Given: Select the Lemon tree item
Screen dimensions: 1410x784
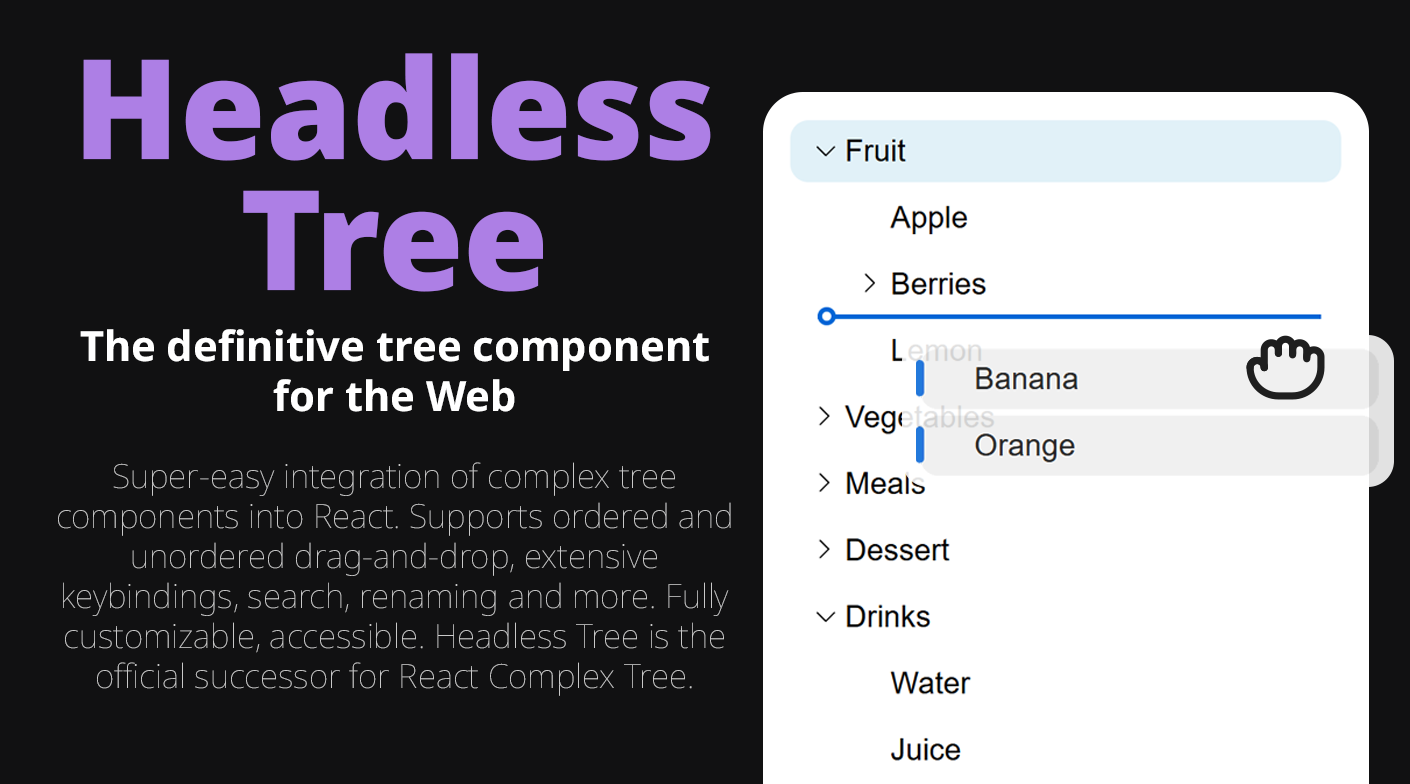Looking at the screenshot, I should (x=935, y=350).
